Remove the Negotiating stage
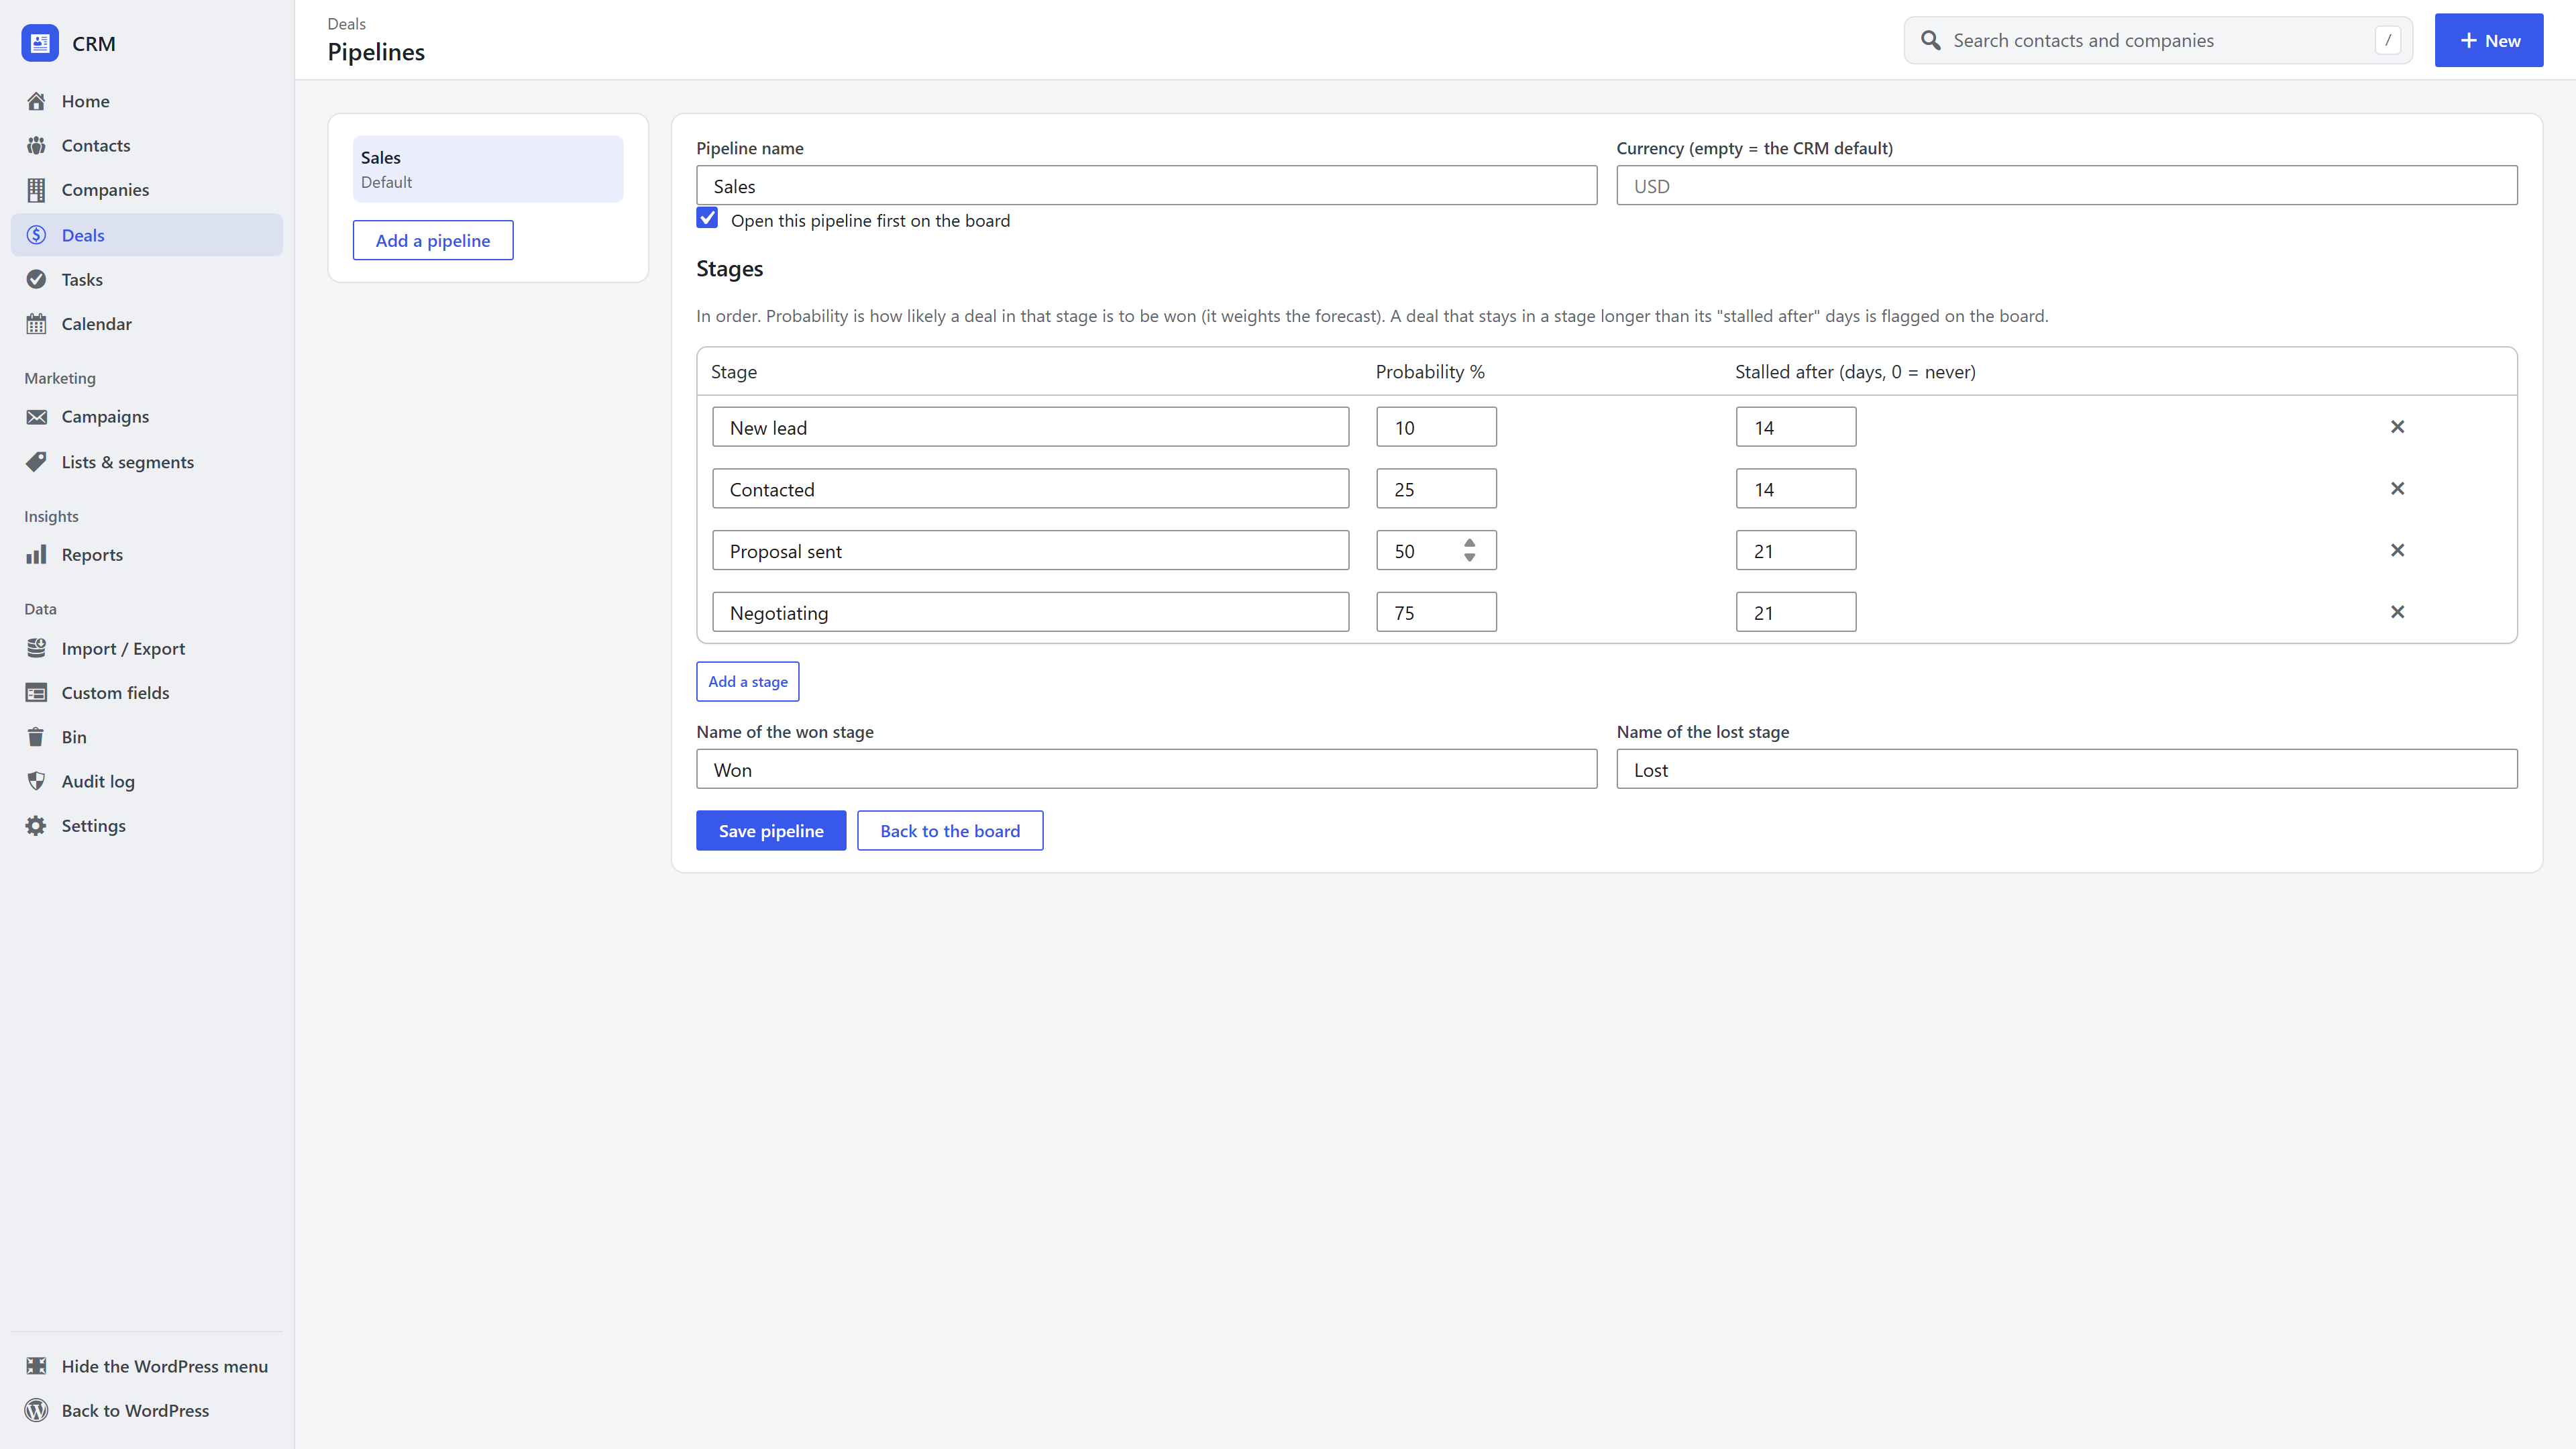Viewport: 2576px width, 1449px height. click(x=2397, y=612)
